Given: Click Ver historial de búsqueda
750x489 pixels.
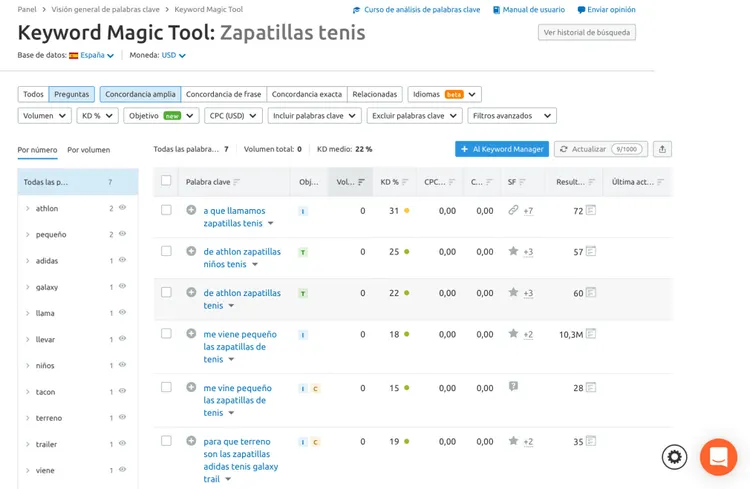Looking at the screenshot, I should point(586,33).
